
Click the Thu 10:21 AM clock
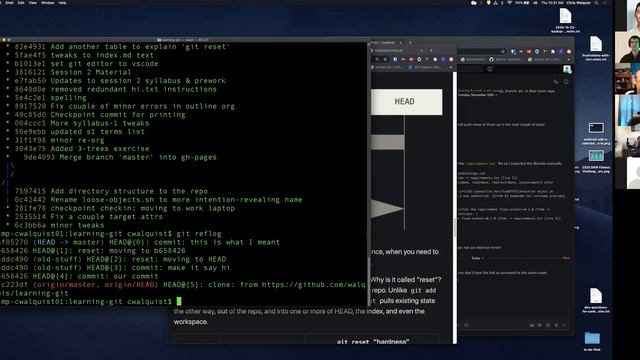[x=551, y=2]
